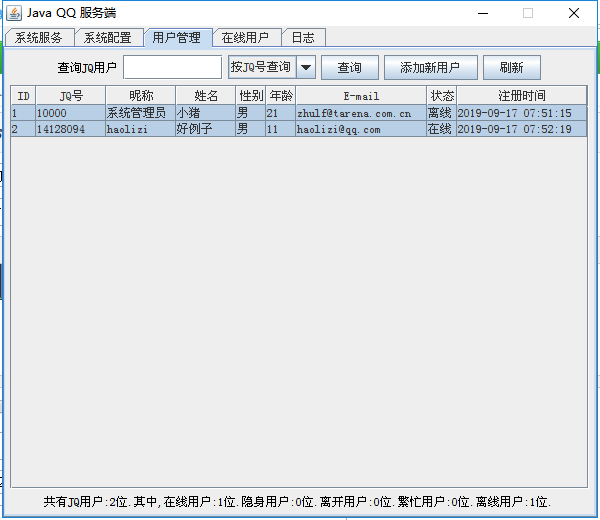
Task: Click the name cell 好例子
Action: tap(206, 129)
